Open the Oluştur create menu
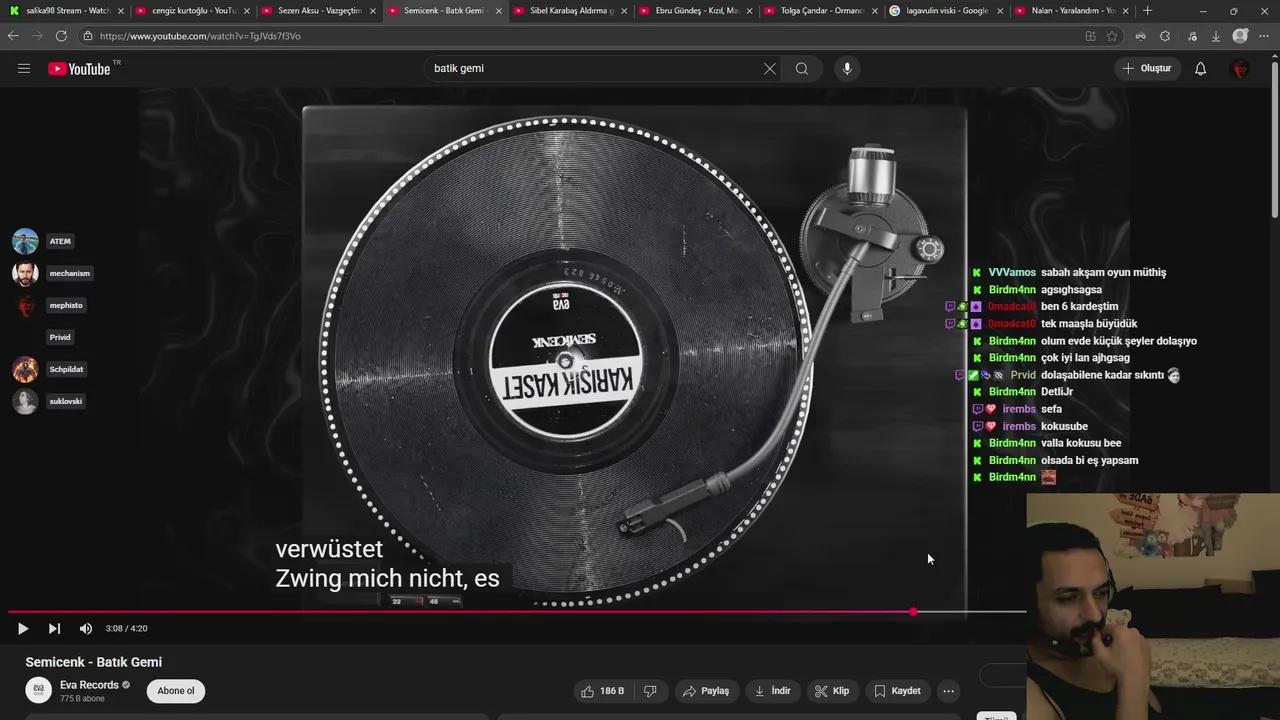Screen dimensions: 1280x720 [1147, 69]
